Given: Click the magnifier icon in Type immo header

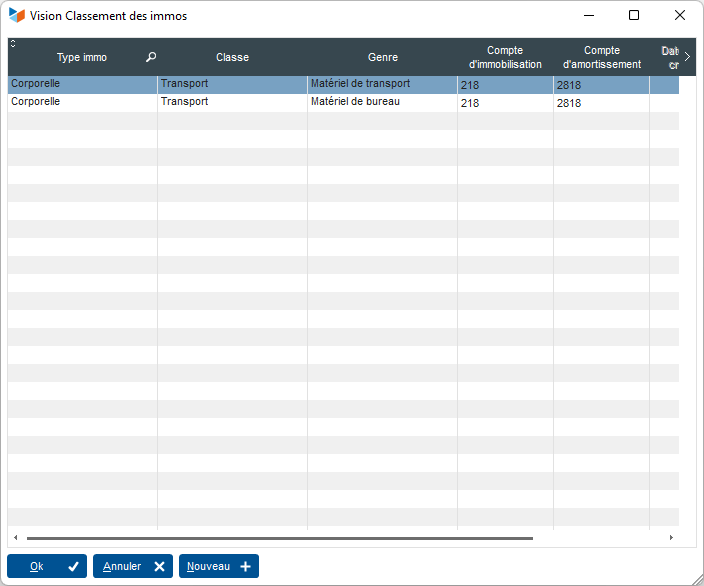Looking at the screenshot, I should [151, 58].
